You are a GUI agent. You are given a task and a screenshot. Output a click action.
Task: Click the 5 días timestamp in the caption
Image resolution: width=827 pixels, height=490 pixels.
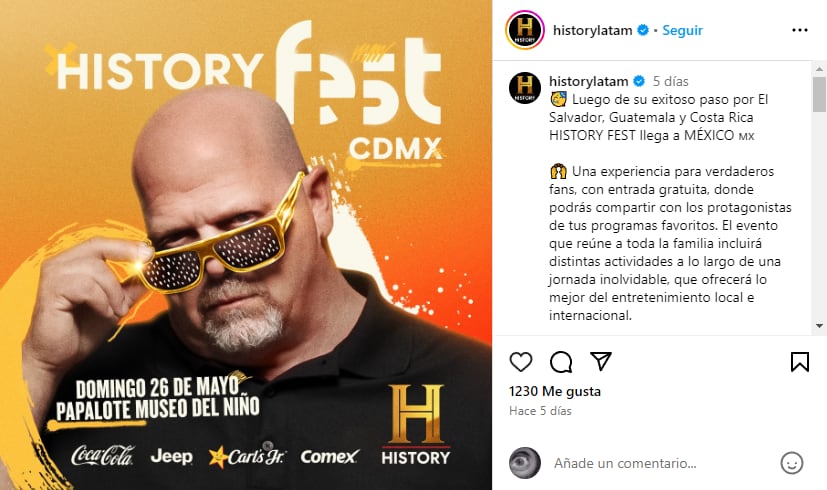point(671,81)
